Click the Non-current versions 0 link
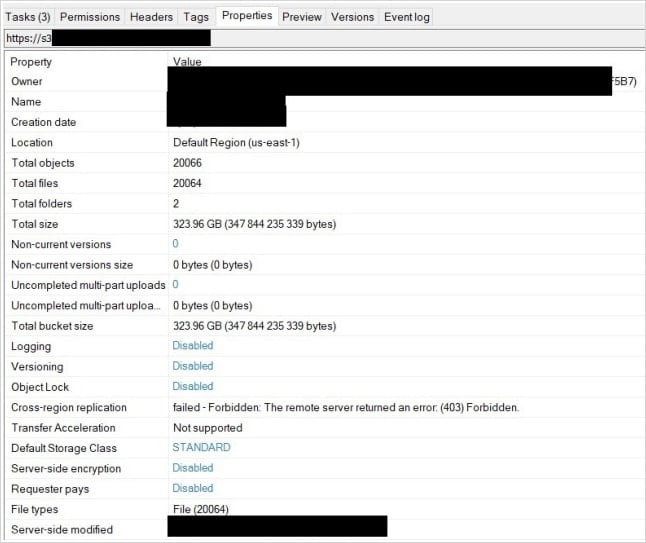The height and width of the screenshot is (543, 646). point(176,244)
